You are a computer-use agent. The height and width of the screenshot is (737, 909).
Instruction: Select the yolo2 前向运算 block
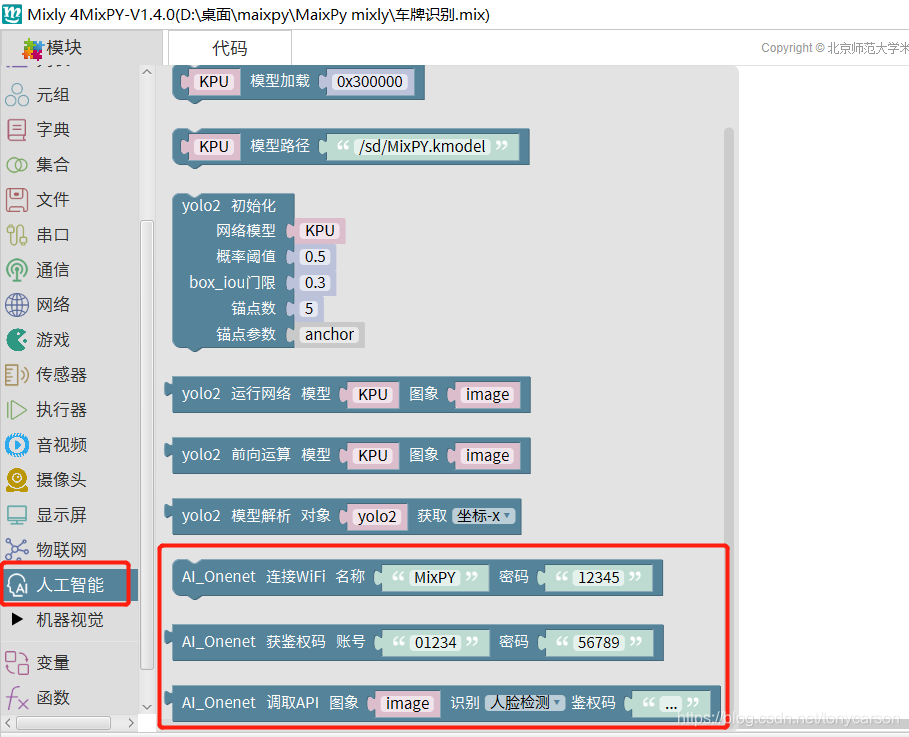point(348,455)
